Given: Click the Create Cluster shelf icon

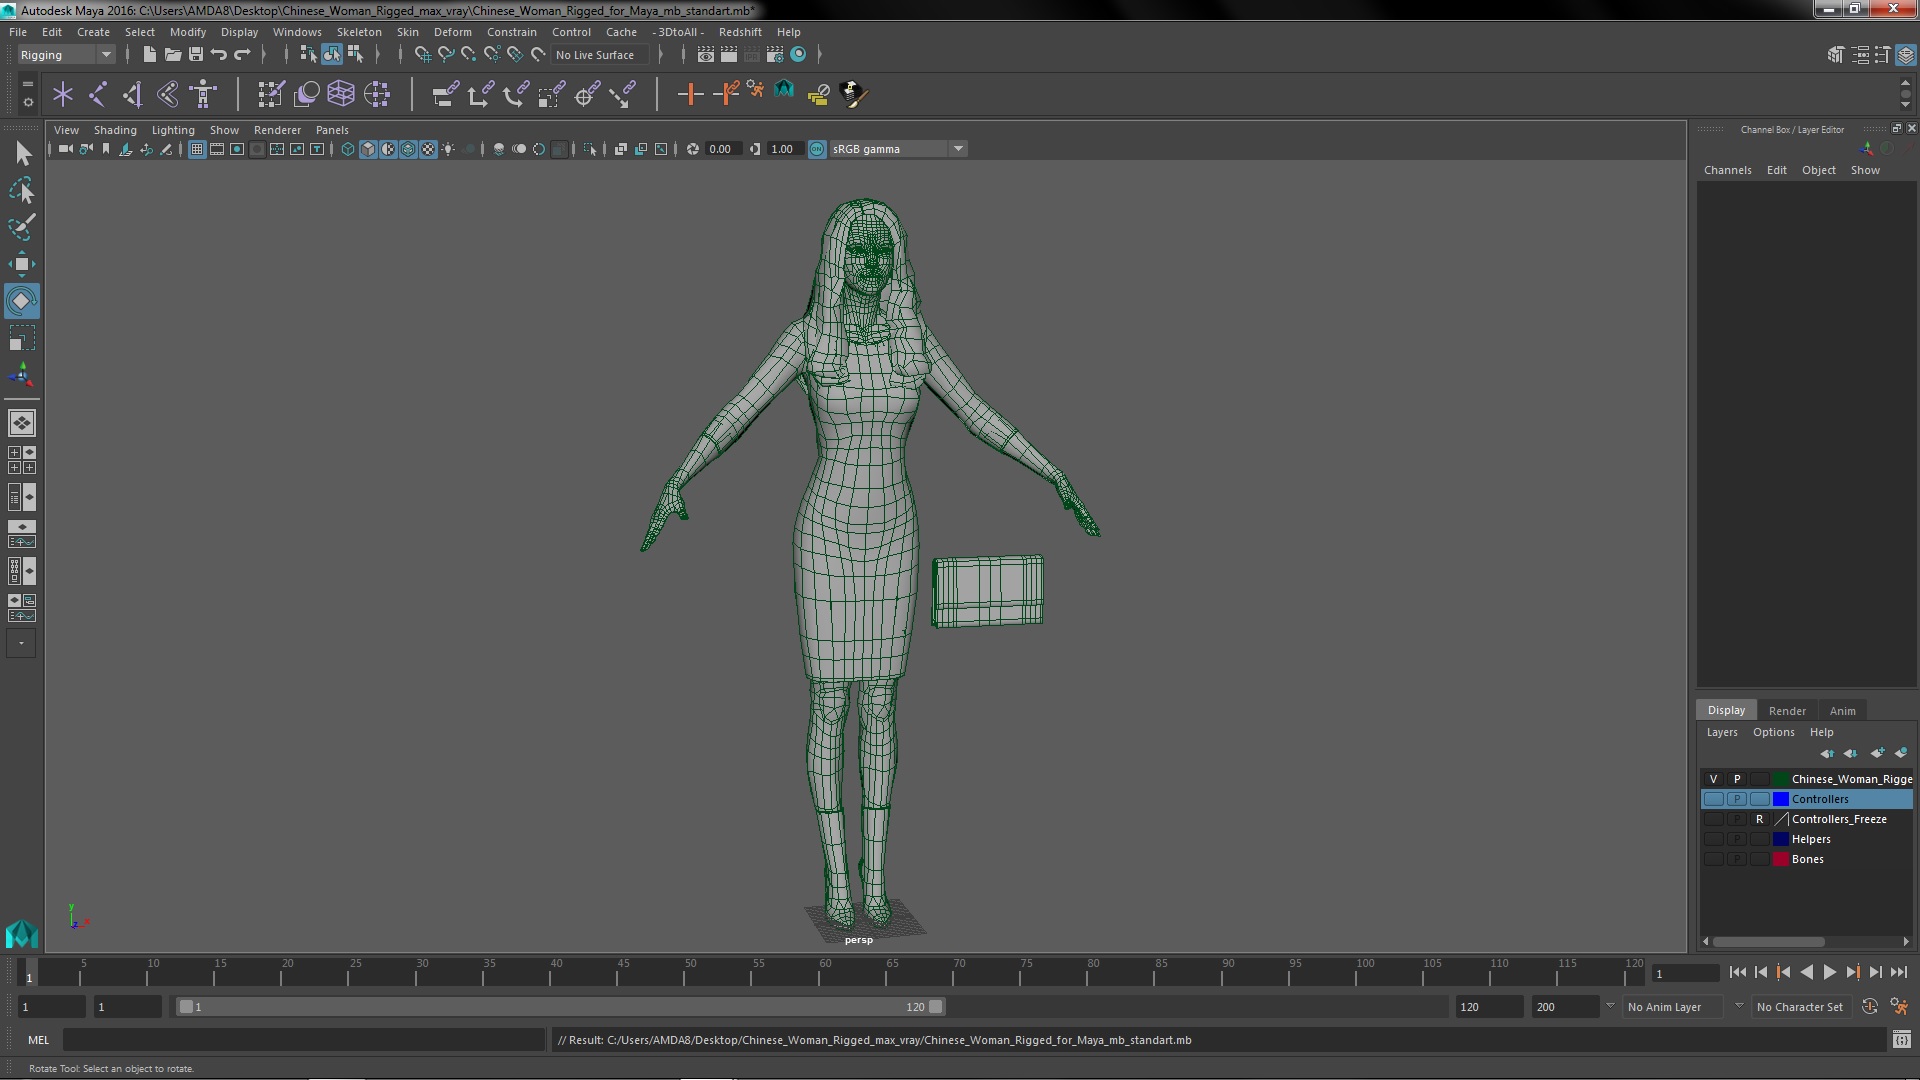Looking at the screenshot, I should (x=376, y=94).
